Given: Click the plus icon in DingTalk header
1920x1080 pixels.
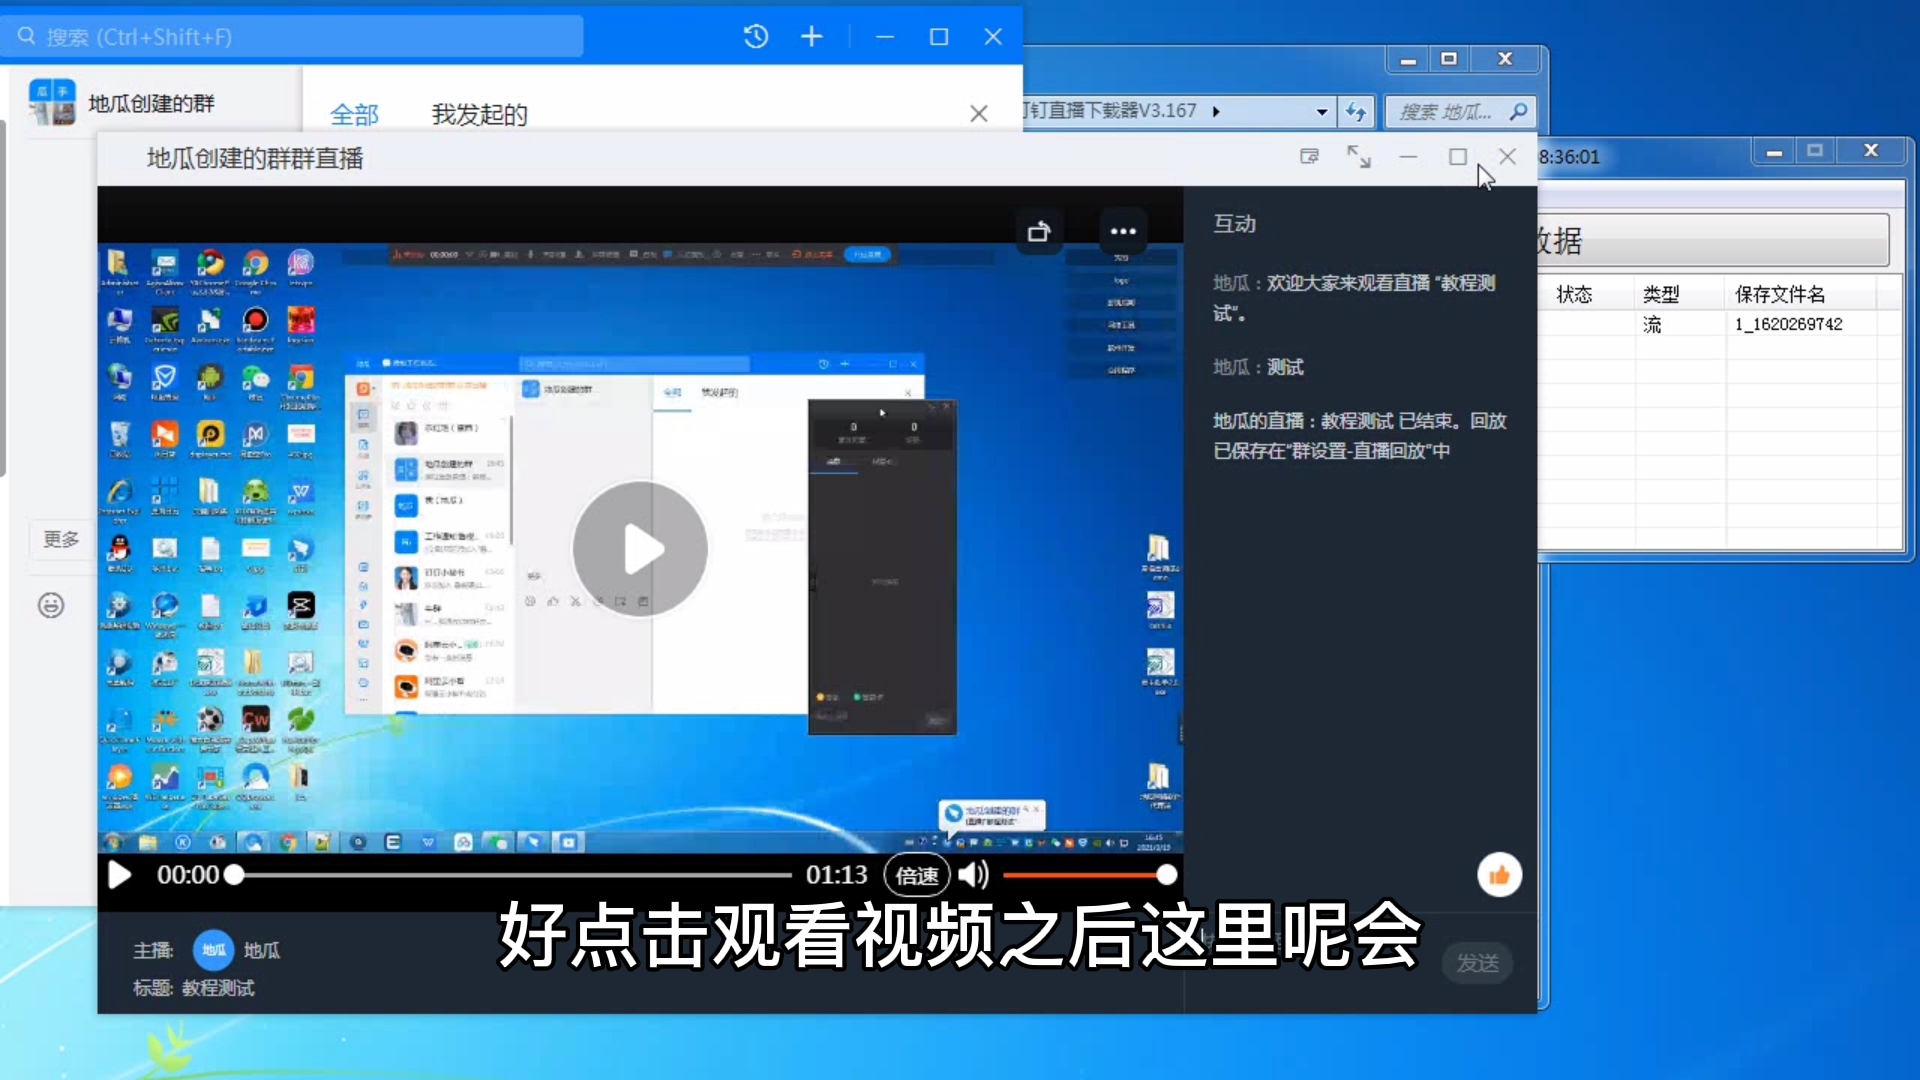Looking at the screenshot, I should point(812,37).
